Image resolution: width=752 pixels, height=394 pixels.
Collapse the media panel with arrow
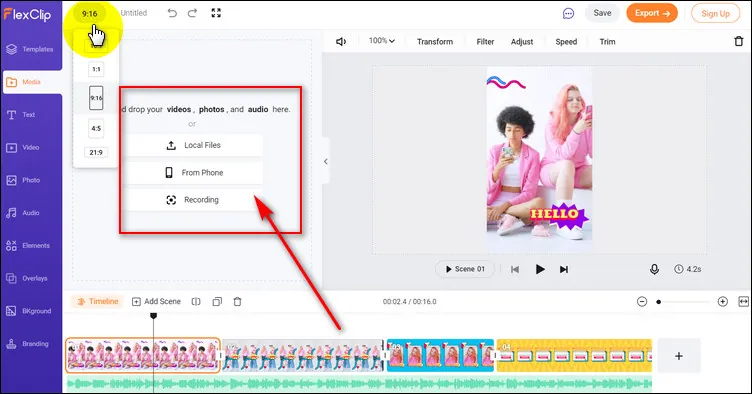pyautogui.click(x=326, y=162)
